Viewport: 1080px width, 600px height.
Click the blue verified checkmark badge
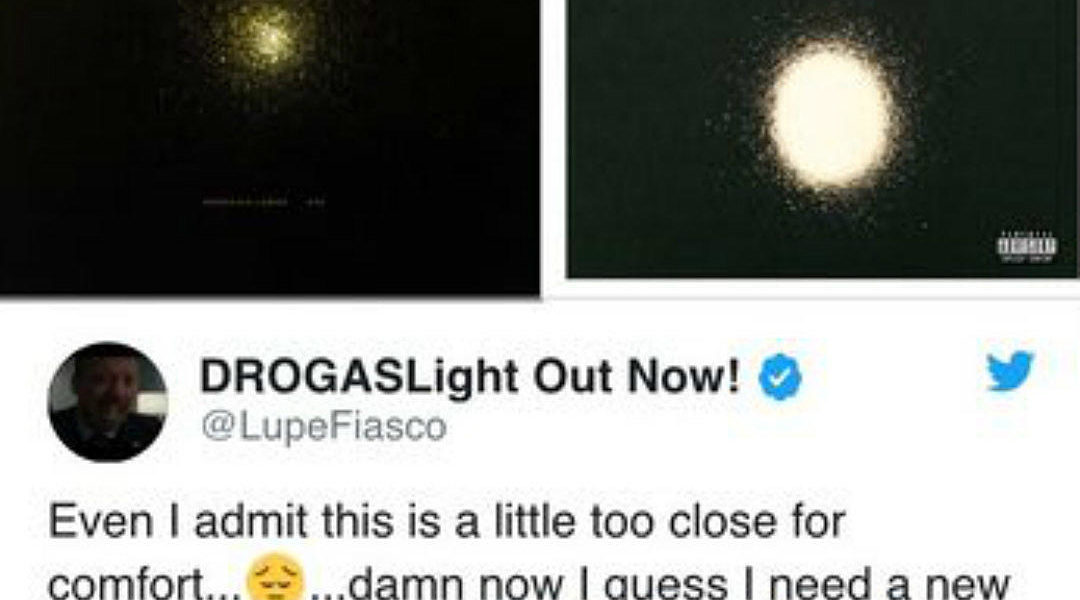click(780, 377)
